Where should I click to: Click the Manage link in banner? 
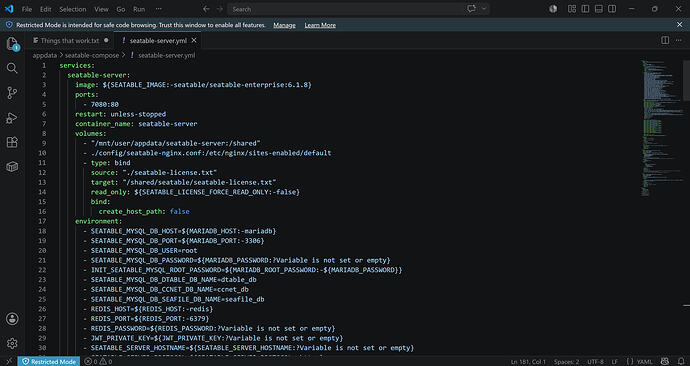point(284,25)
